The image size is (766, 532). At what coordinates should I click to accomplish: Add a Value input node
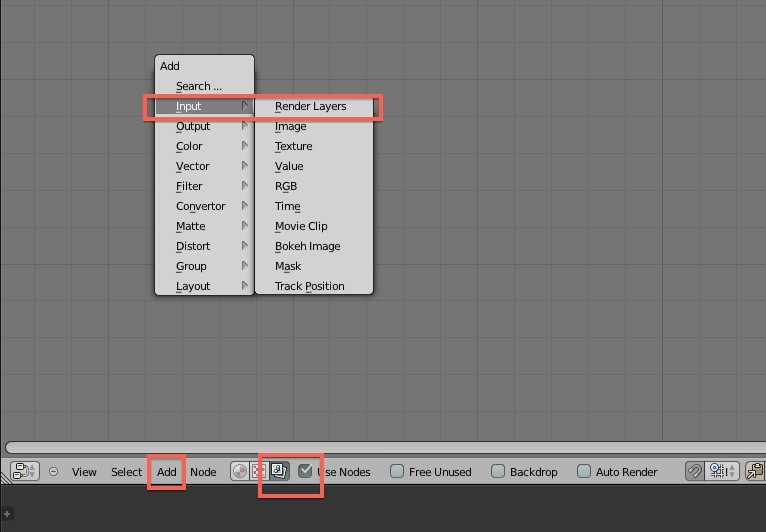pyautogui.click(x=314, y=166)
